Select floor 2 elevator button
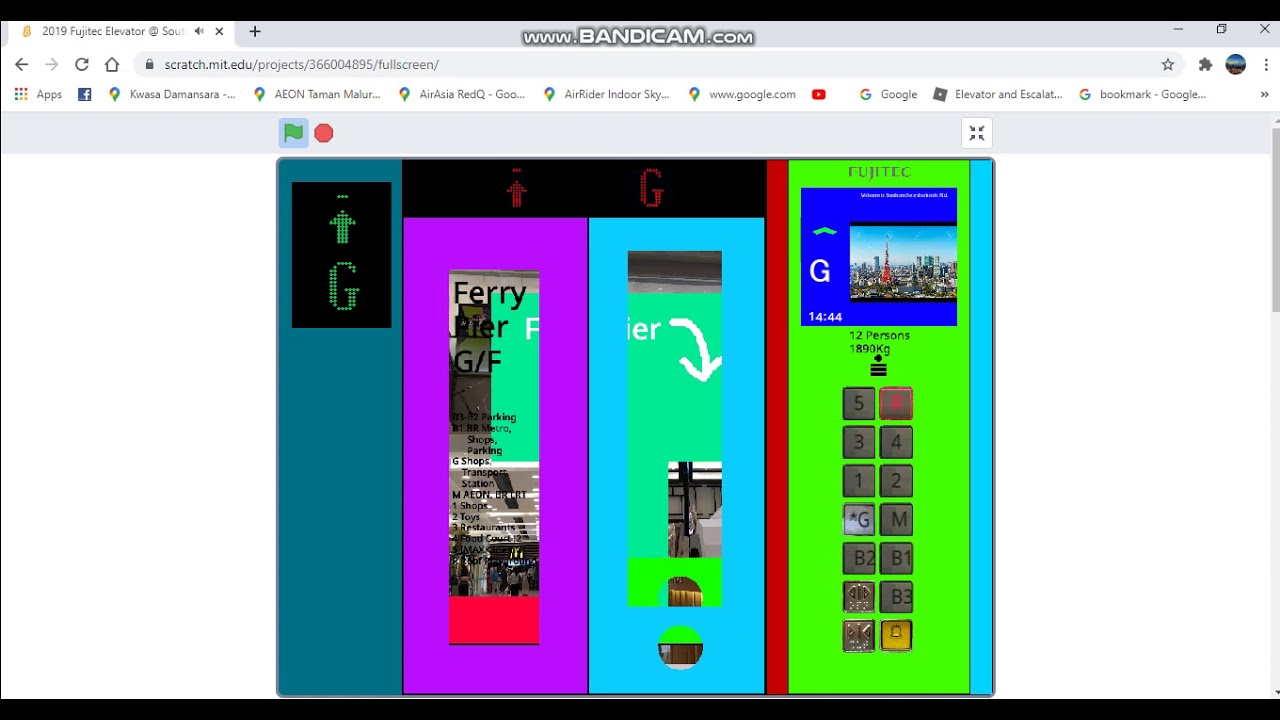This screenshot has width=1280, height=720. [896, 481]
